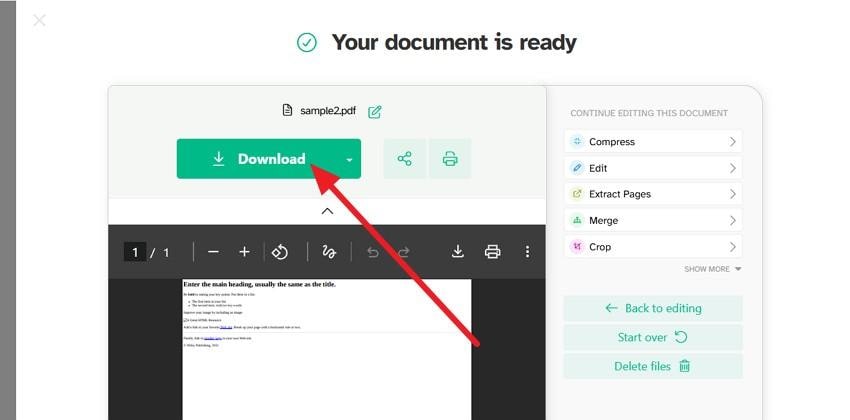Click the Back to editing button
850x420 pixels.
coord(653,308)
